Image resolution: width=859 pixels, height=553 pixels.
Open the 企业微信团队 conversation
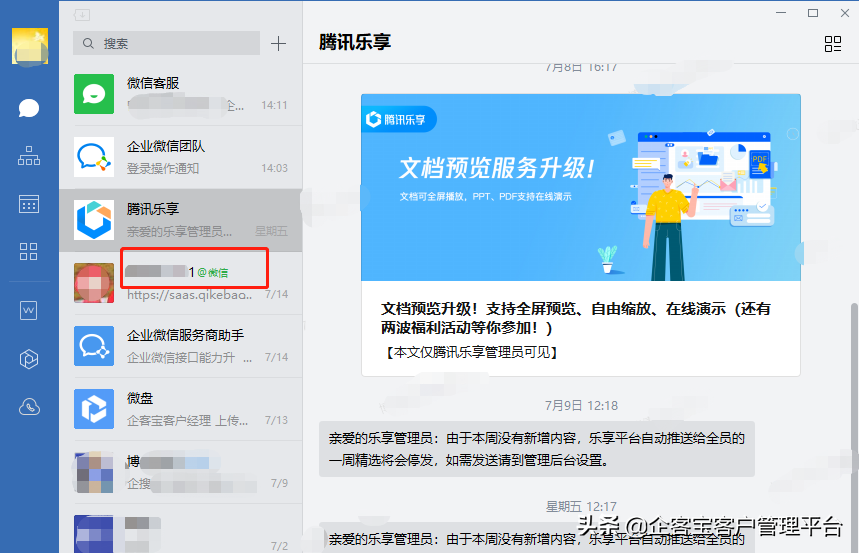click(x=181, y=157)
